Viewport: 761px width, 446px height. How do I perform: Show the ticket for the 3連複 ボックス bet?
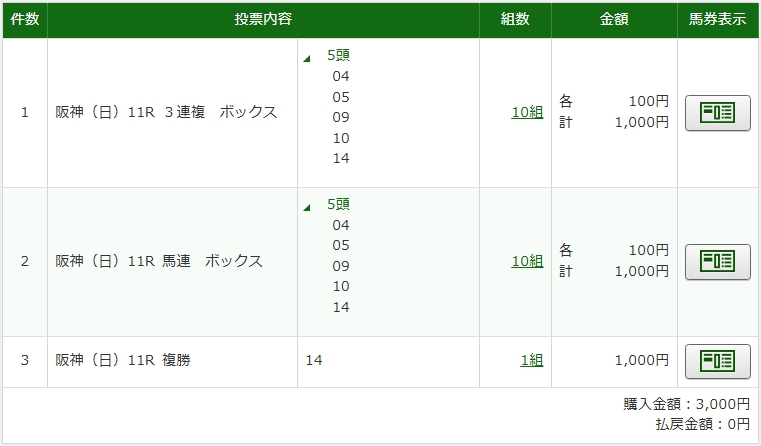717,113
